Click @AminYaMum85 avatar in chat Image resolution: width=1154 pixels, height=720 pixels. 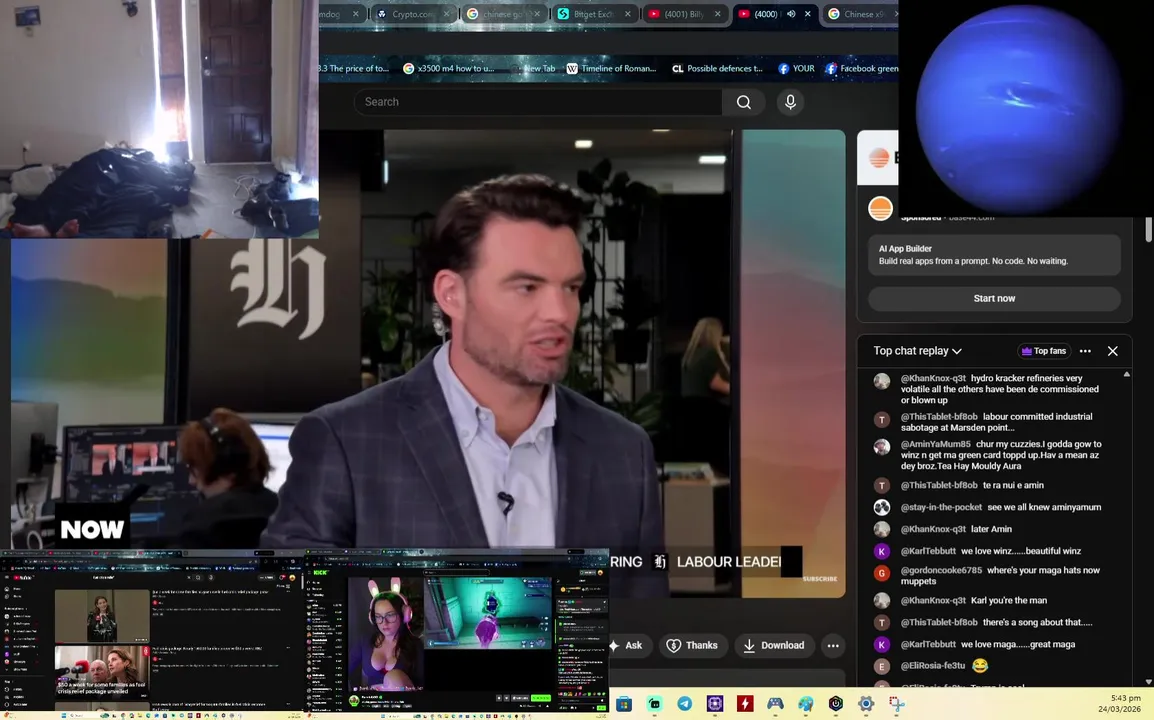pos(882,447)
